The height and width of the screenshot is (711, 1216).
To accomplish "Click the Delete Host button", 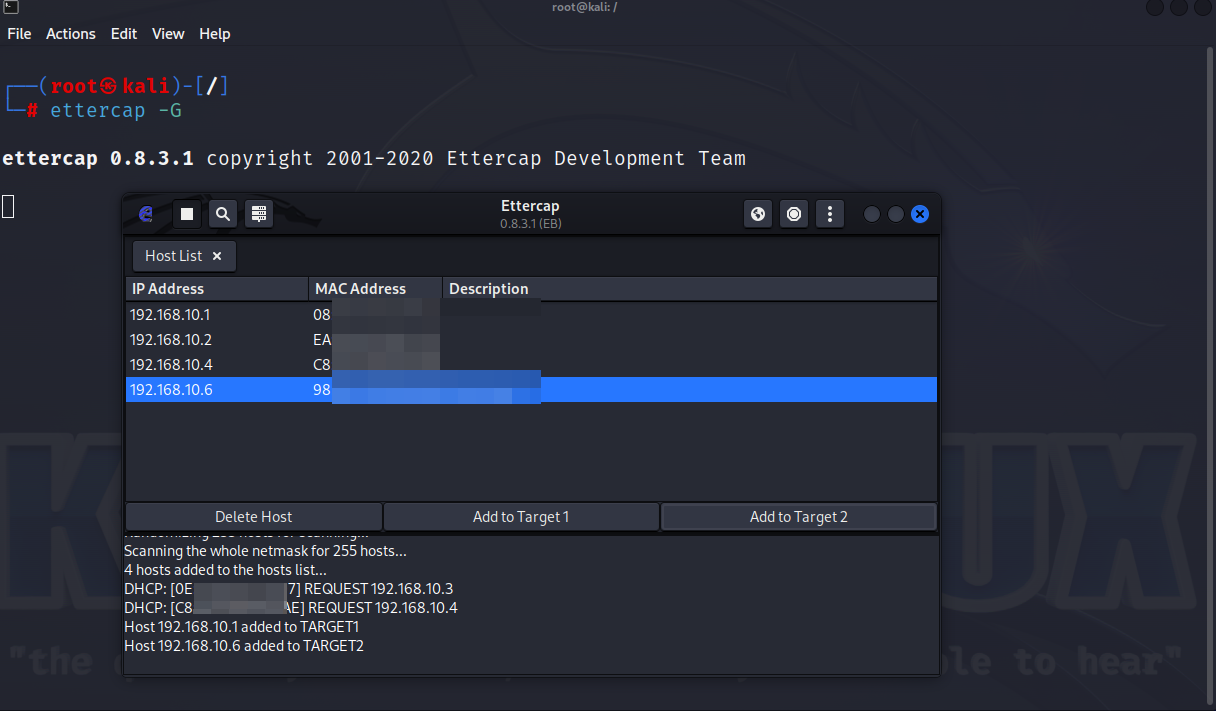I will point(254,517).
